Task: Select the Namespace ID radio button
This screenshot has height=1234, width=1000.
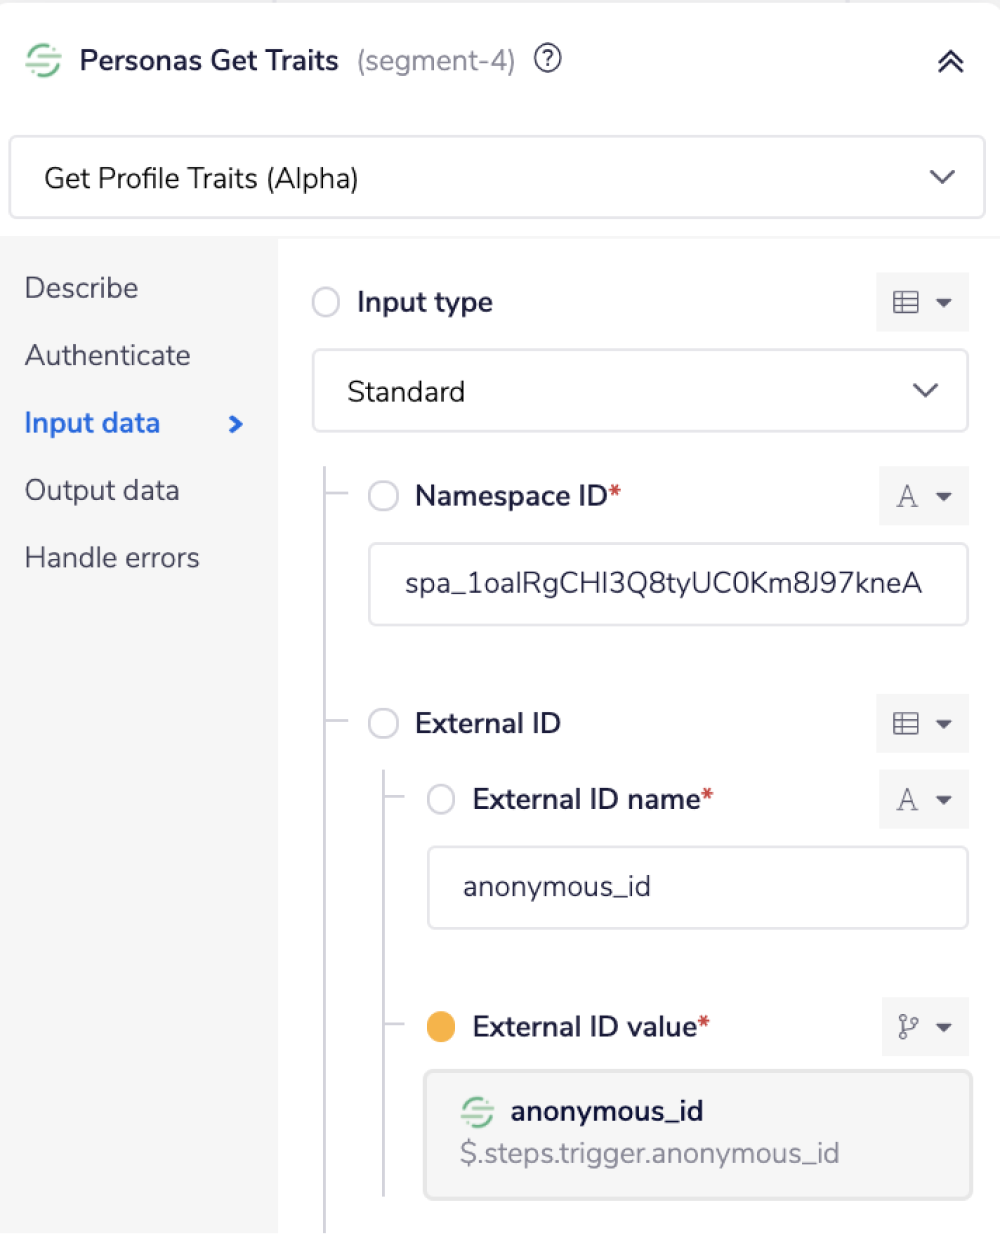Action: pyautogui.click(x=383, y=496)
